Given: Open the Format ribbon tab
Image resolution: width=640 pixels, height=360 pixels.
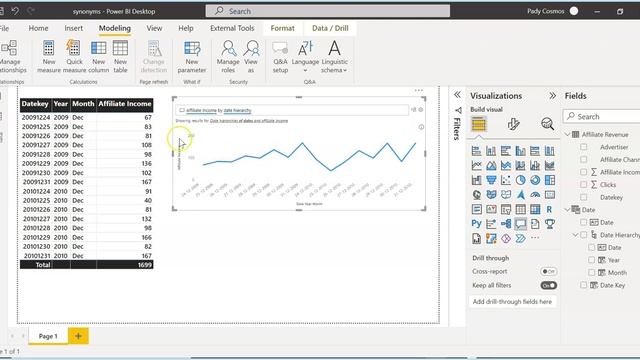Looking at the screenshot, I should pyautogui.click(x=282, y=28).
